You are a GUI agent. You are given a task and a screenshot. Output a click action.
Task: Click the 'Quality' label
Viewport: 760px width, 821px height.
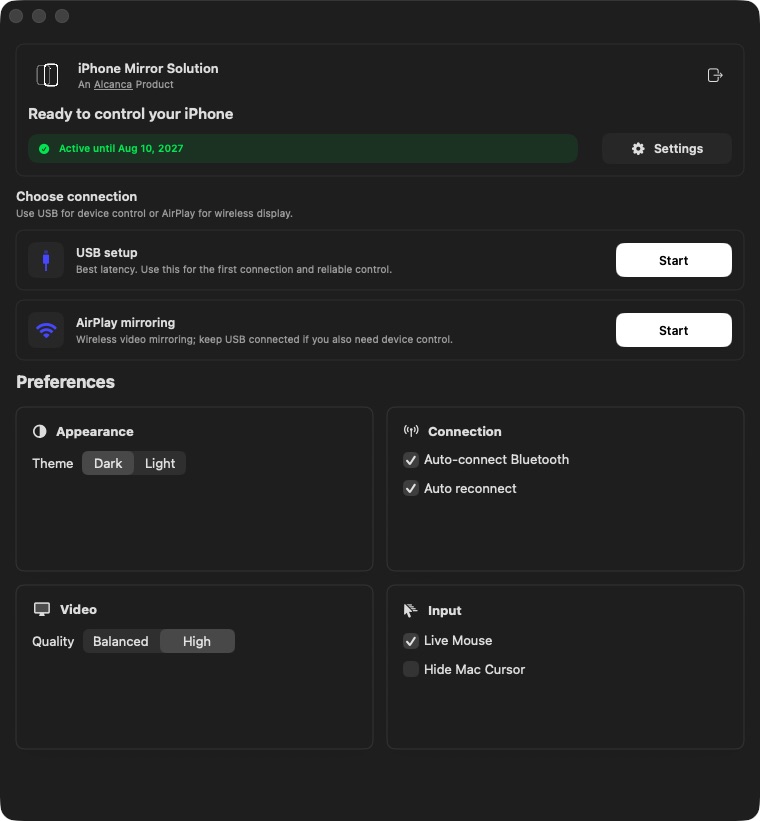(53, 641)
